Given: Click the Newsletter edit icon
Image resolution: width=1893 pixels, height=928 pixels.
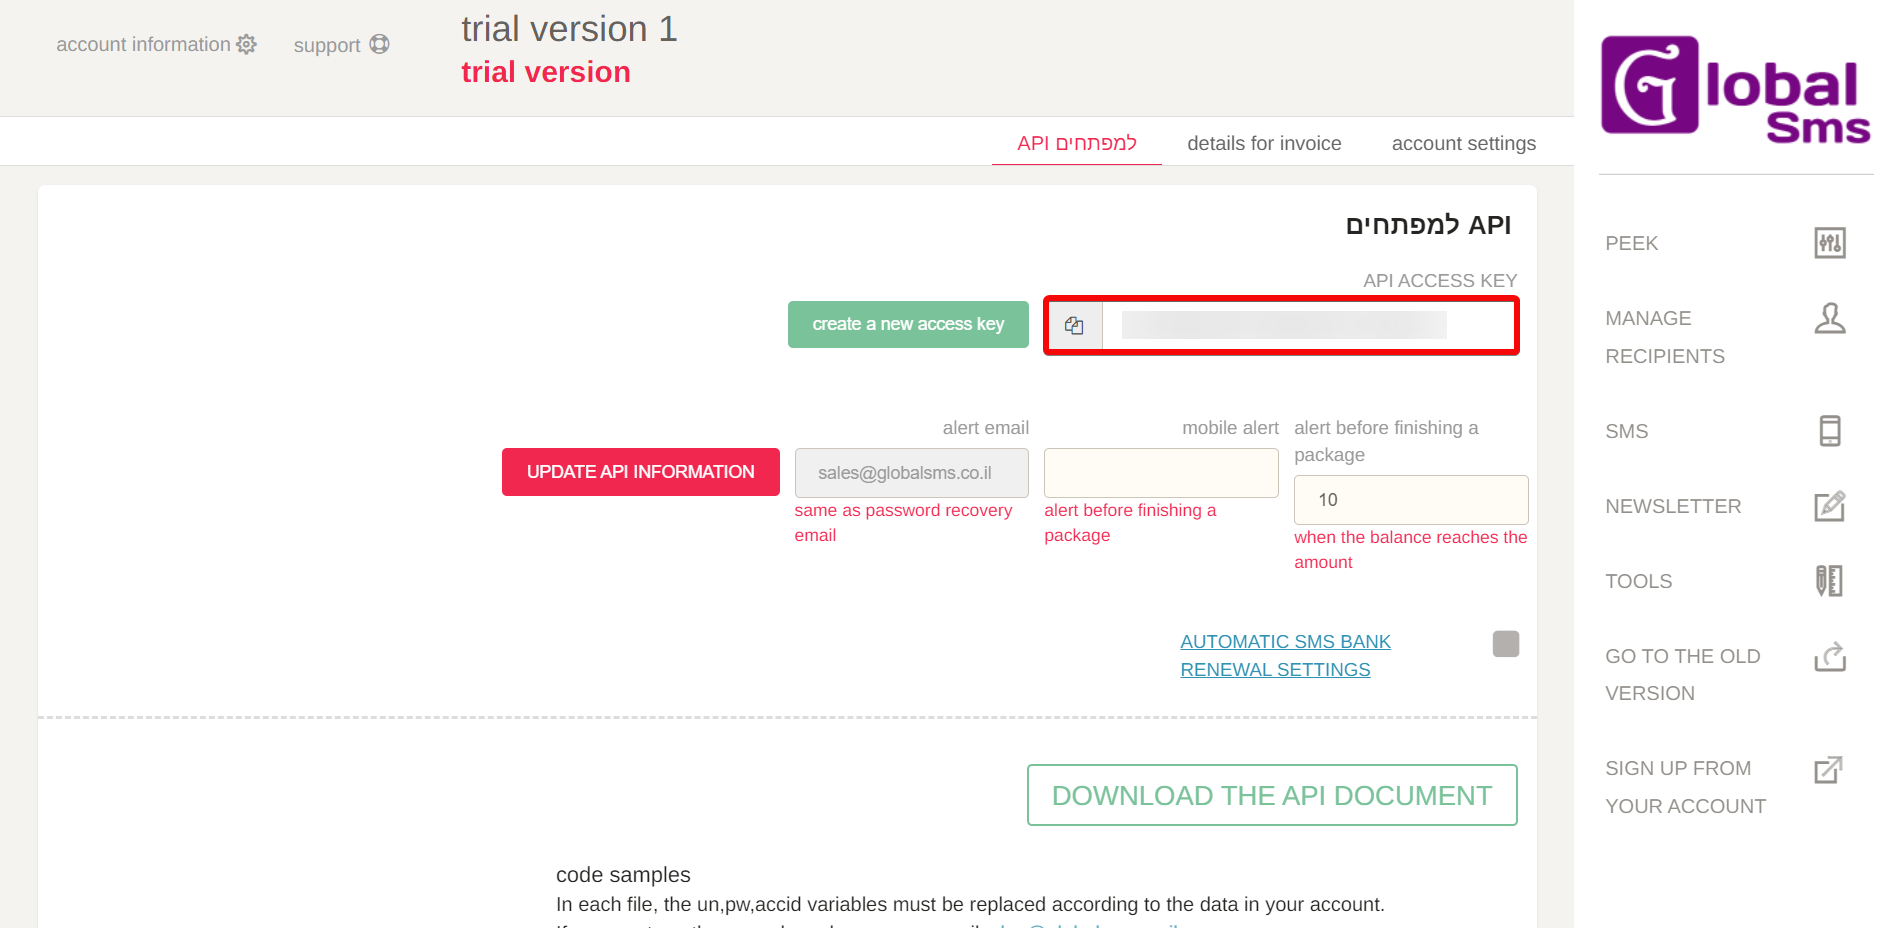Looking at the screenshot, I should [1829, 506].
